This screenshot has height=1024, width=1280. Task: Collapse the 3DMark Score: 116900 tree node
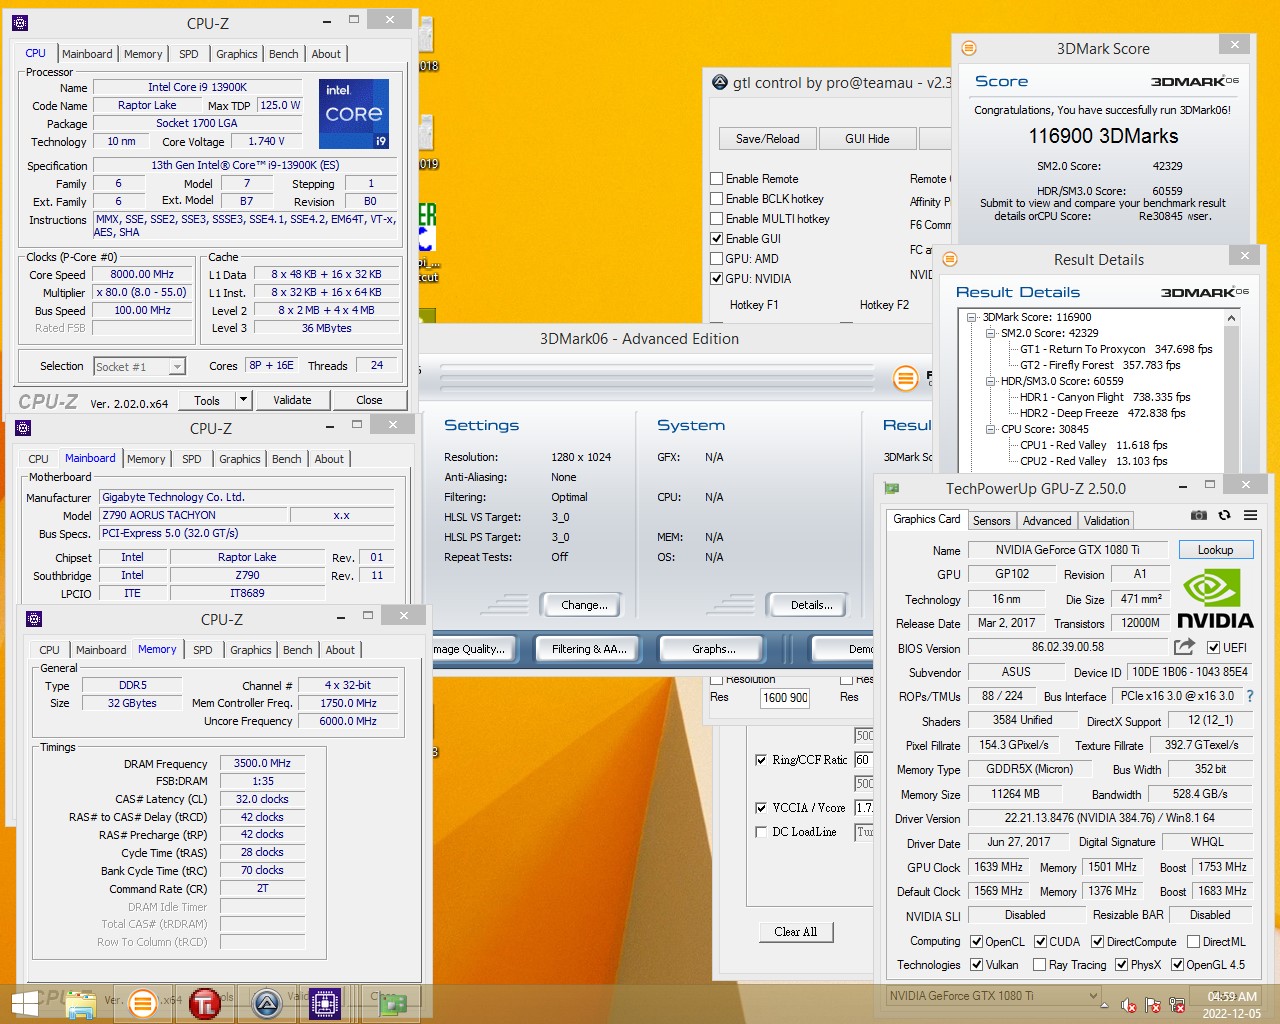tap(971, 317)
